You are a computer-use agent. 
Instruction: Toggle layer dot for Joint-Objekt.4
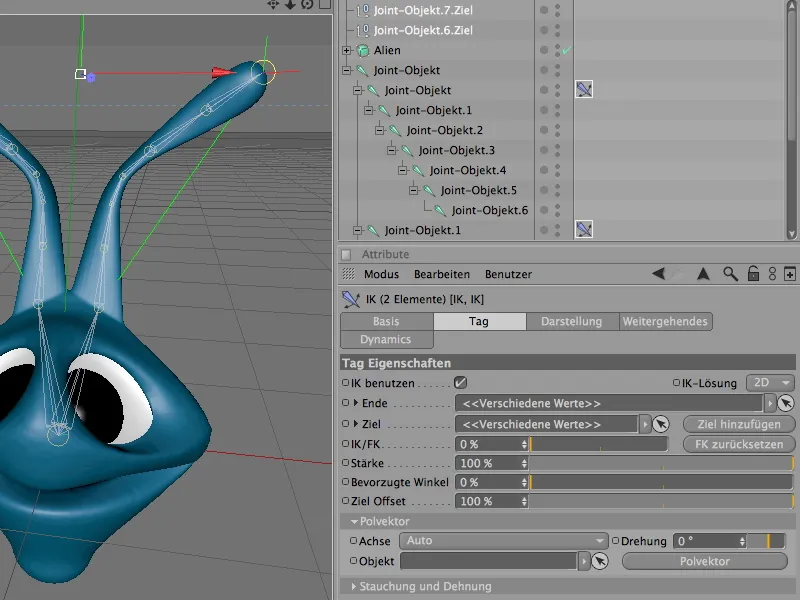pos(544,170)
